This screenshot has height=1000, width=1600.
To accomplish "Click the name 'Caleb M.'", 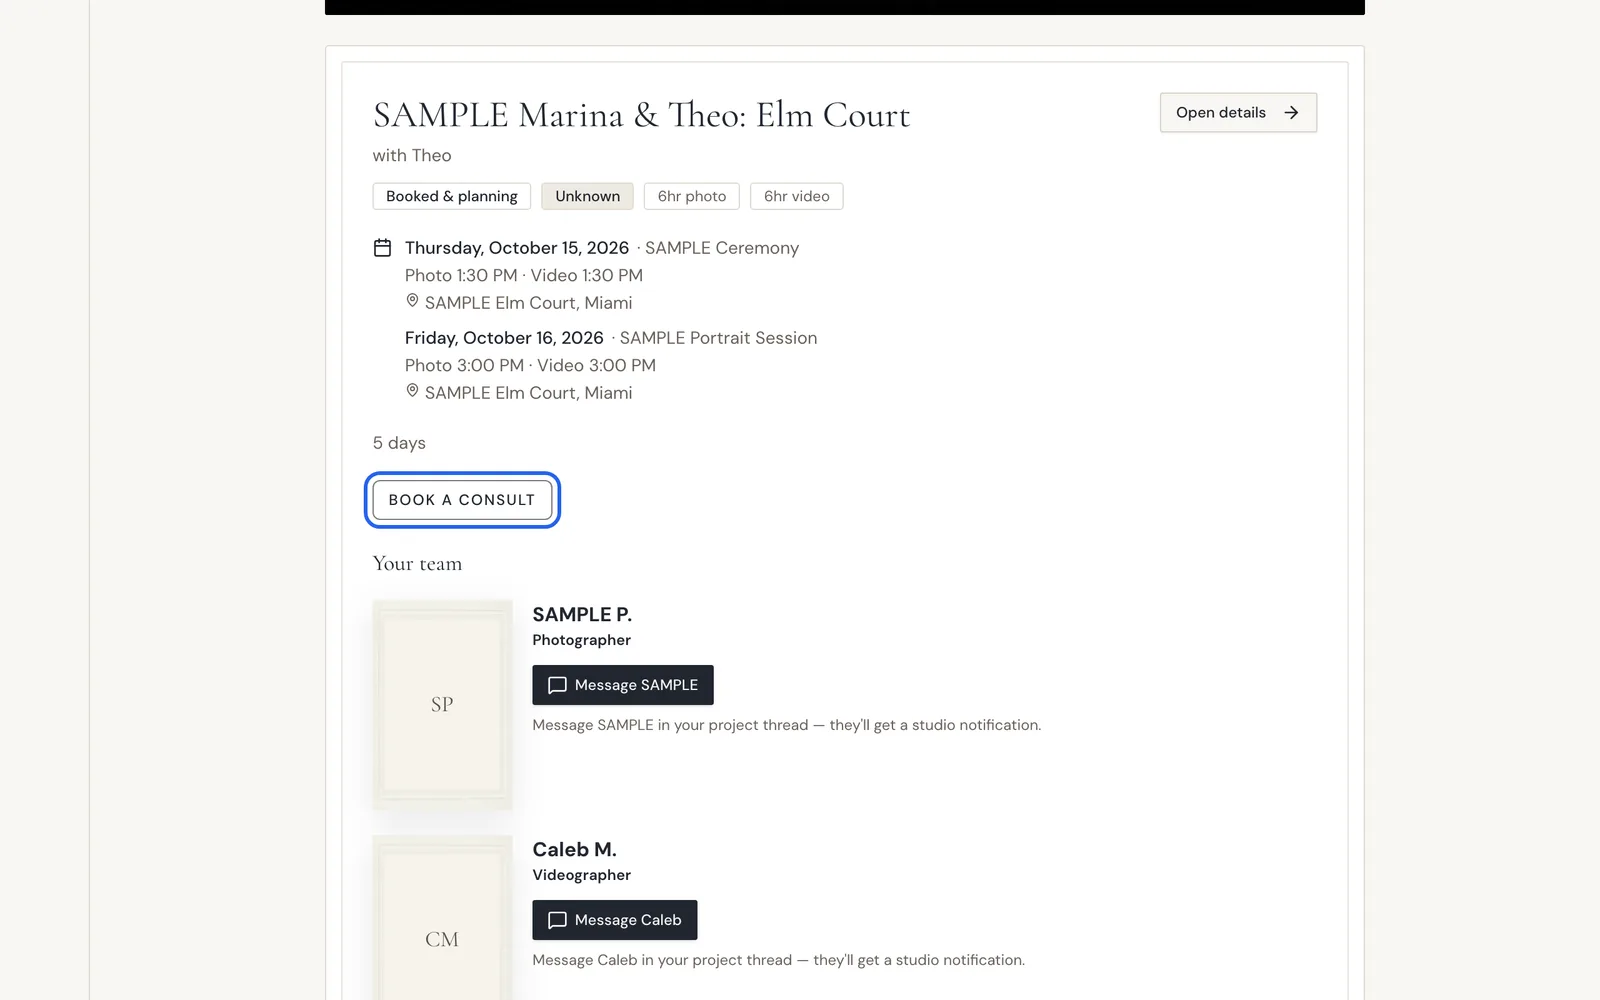I will (x=574, y=849).
